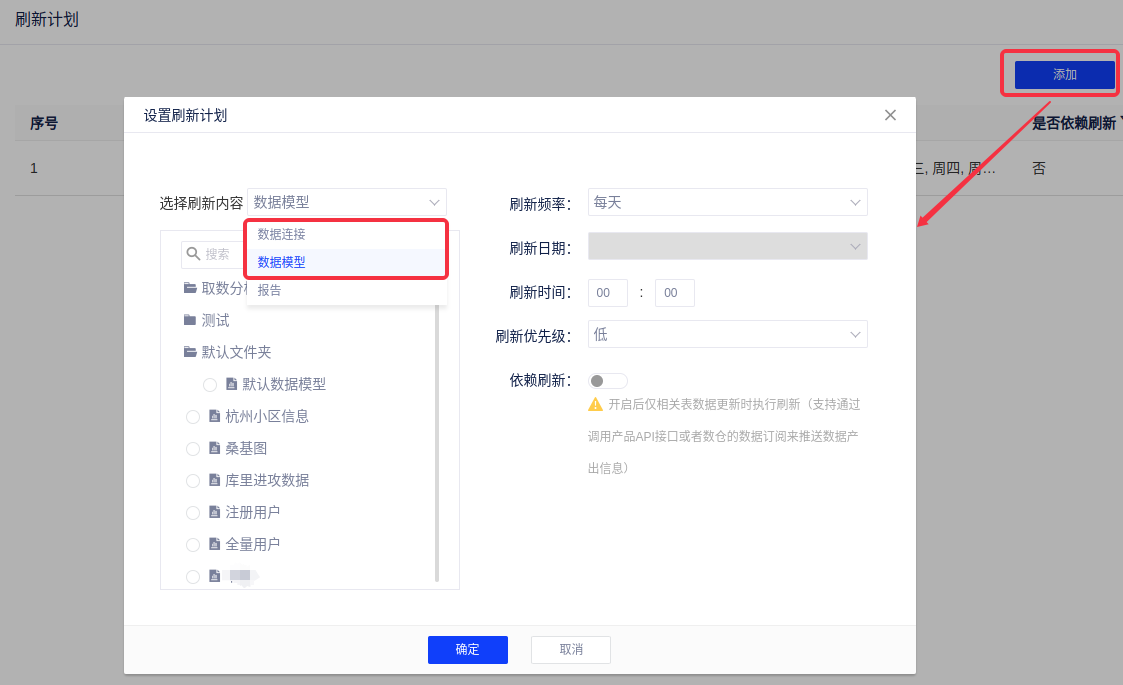Select the 默认数据模型 radio button
The image size is (1123, 685).
click(210, 385)
